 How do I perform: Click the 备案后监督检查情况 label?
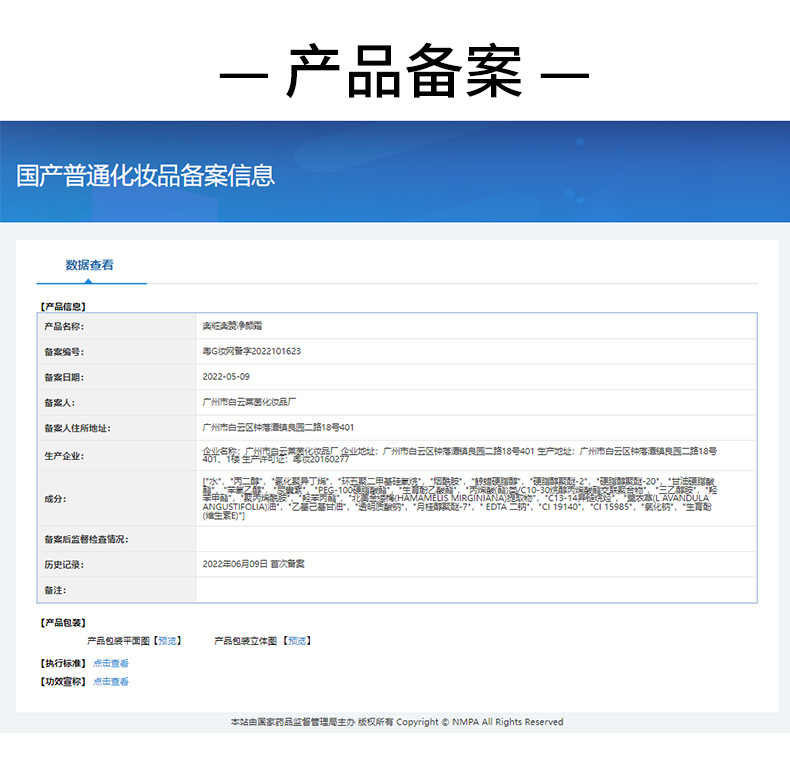86,539
